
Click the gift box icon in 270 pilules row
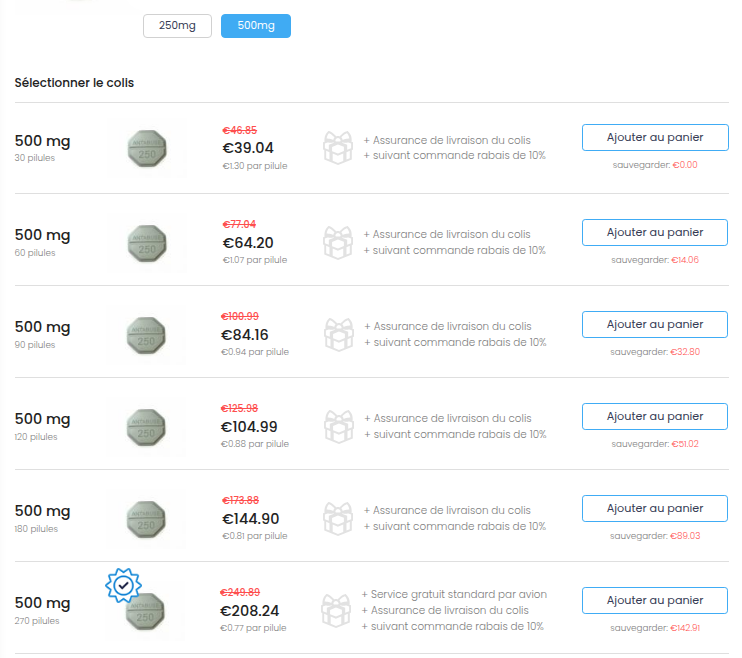(335, 610)
